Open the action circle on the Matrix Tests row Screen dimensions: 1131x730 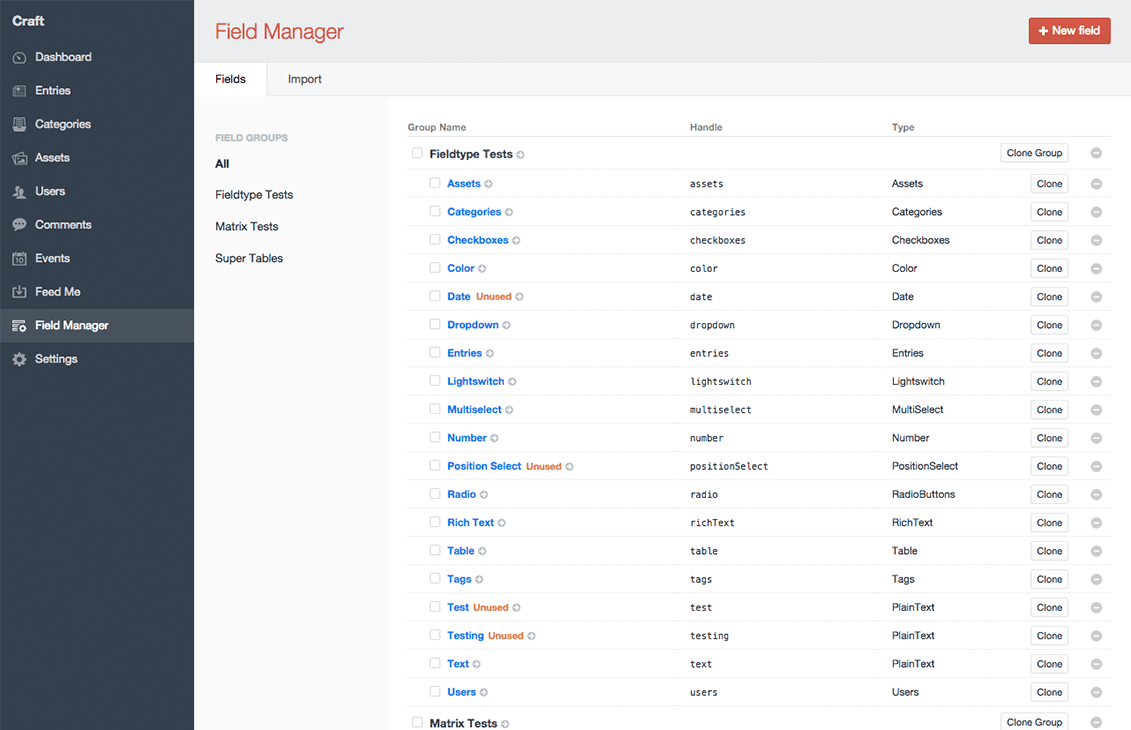(x=1096, y=722)
